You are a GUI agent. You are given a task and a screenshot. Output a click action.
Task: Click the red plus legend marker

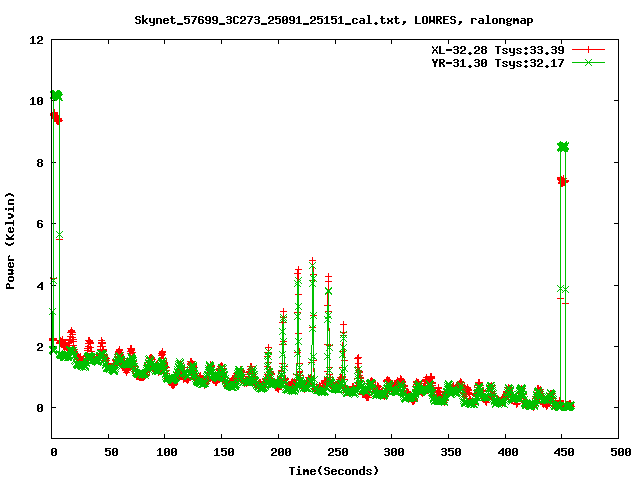[x=588, y=50]
